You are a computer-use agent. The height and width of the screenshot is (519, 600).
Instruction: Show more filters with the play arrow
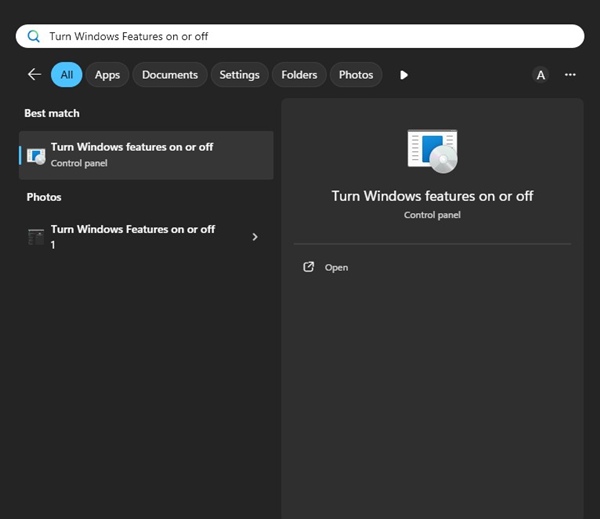click(404, 75)
